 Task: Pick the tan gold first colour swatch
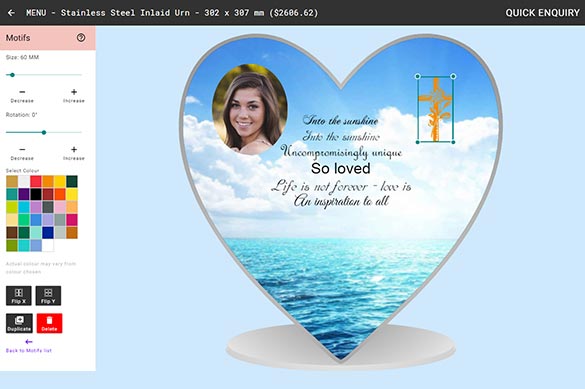tap(12, 182)
